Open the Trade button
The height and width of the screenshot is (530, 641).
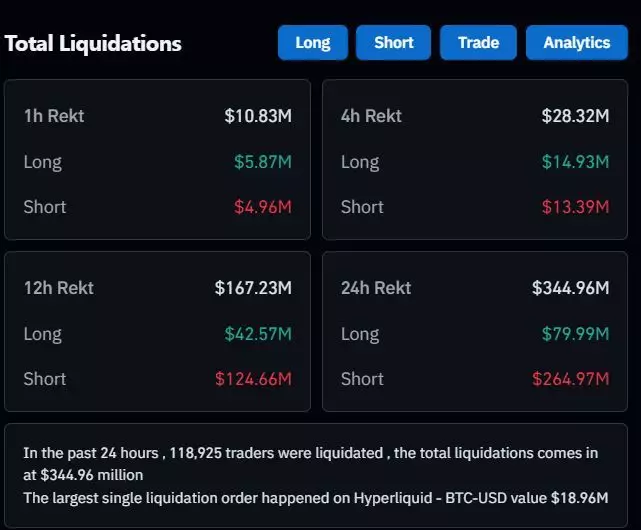tap(478, 43)
